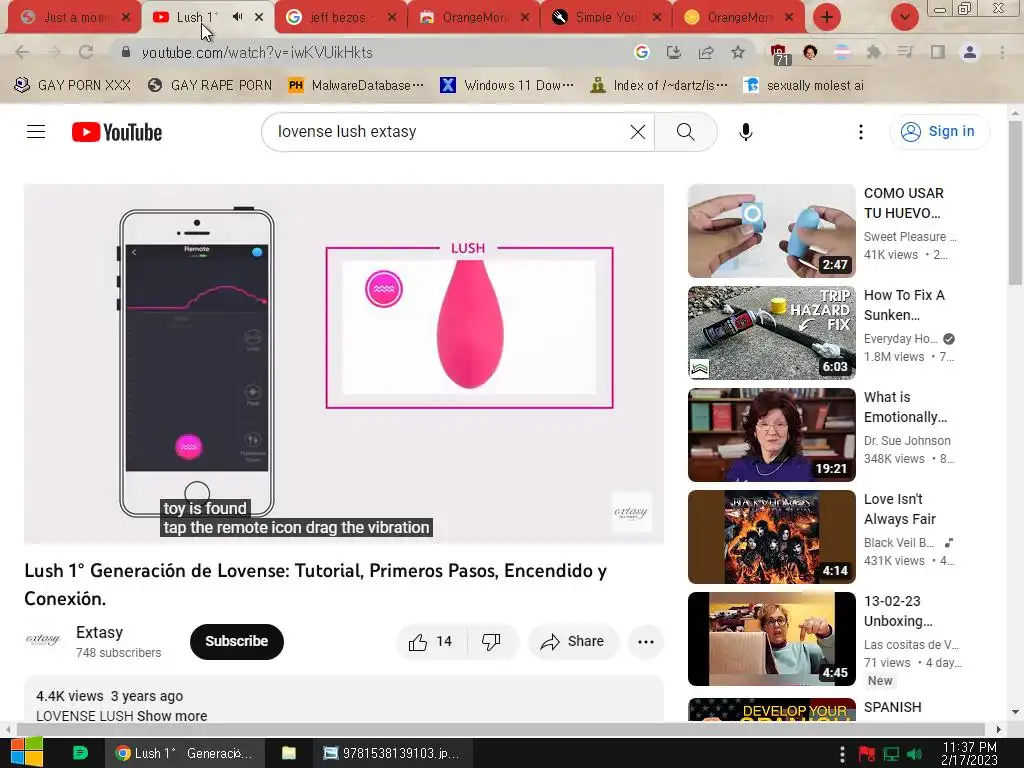Open the Extasy channel avatar

(x=43, y=639)
